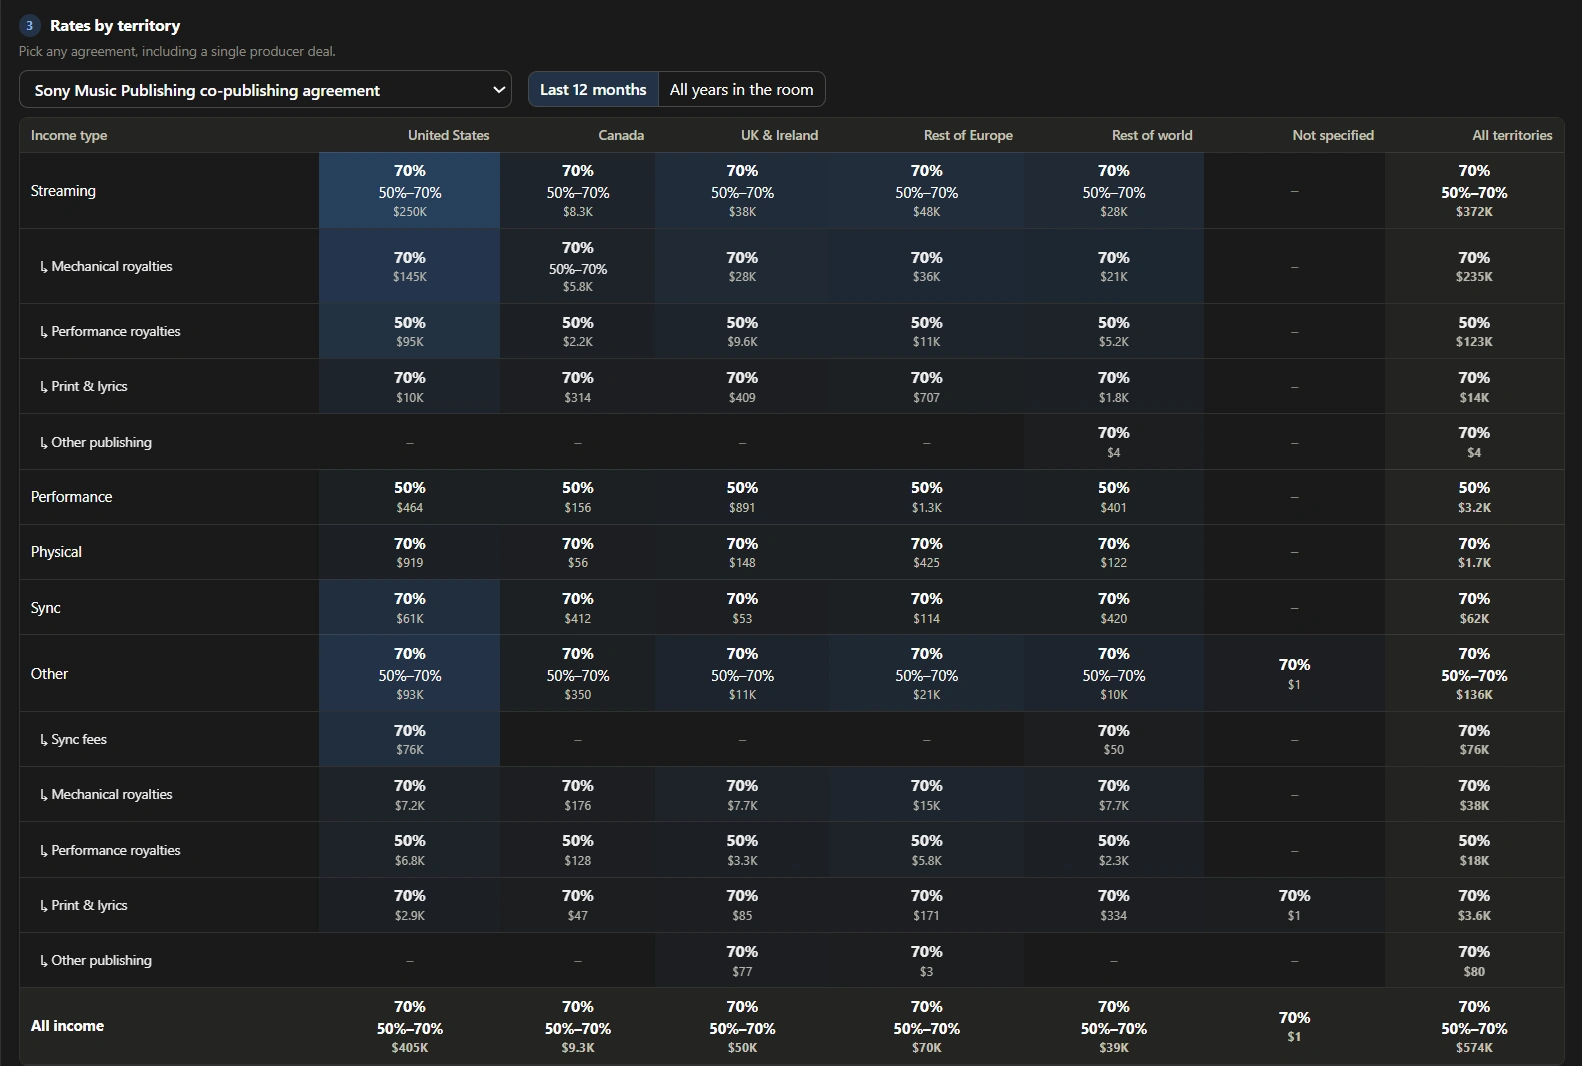
Task: Click the All income Rest of Europe $70K cell
Action: [926, 1026]
